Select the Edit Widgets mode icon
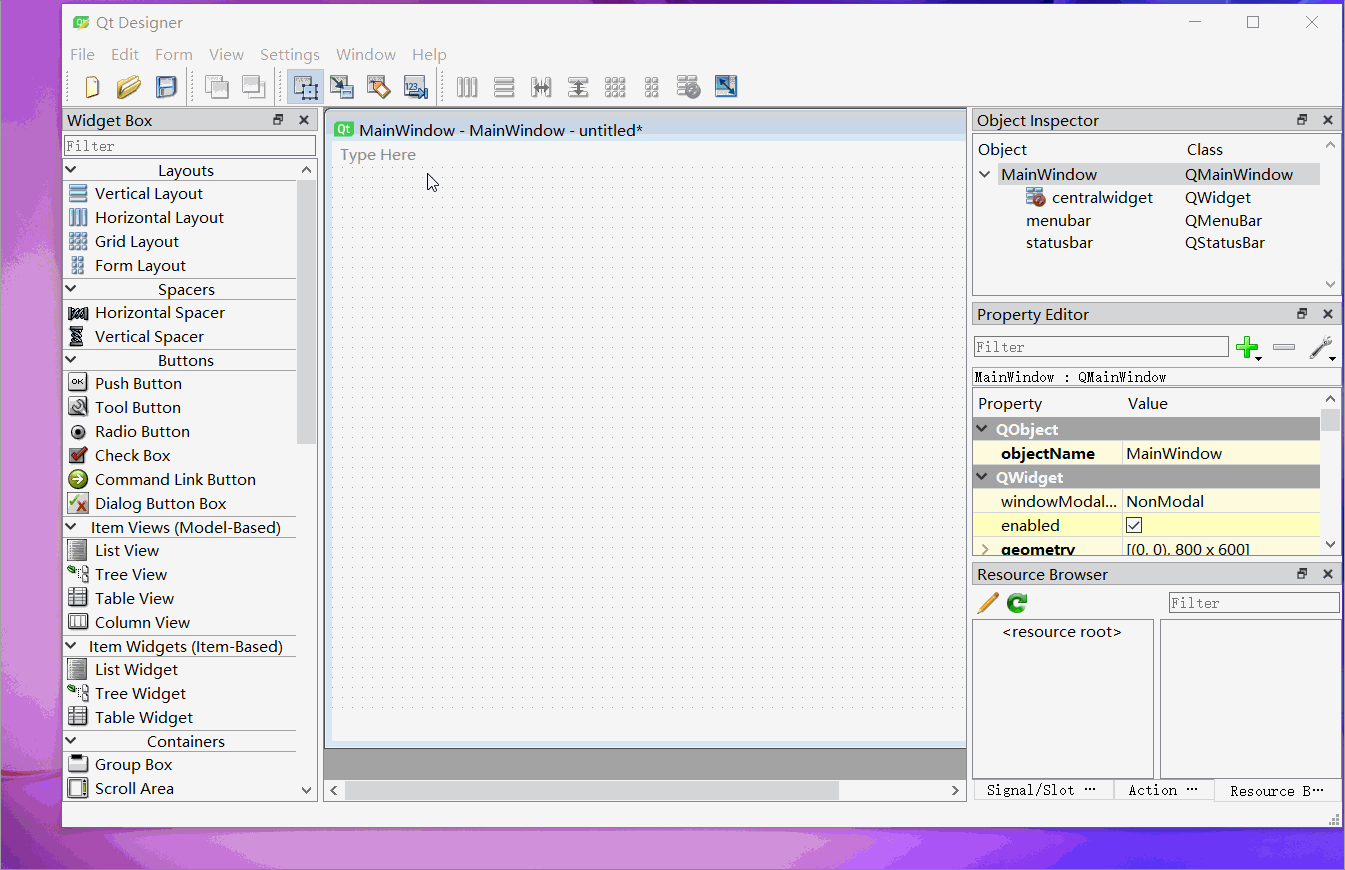This screenshot has width=1345, height=870. (305, 87)
